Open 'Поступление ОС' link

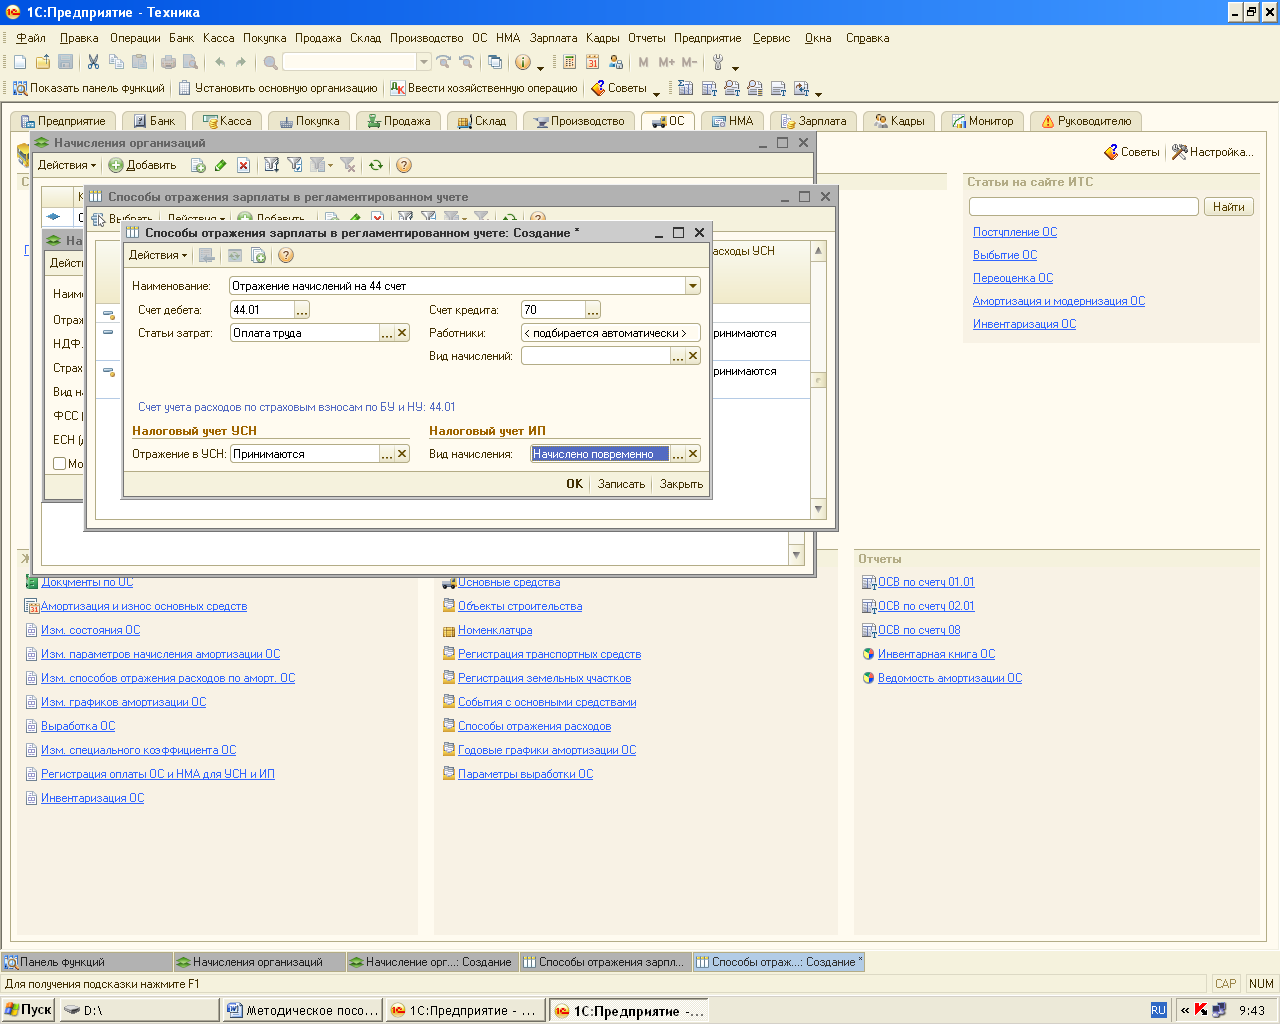1015,232
